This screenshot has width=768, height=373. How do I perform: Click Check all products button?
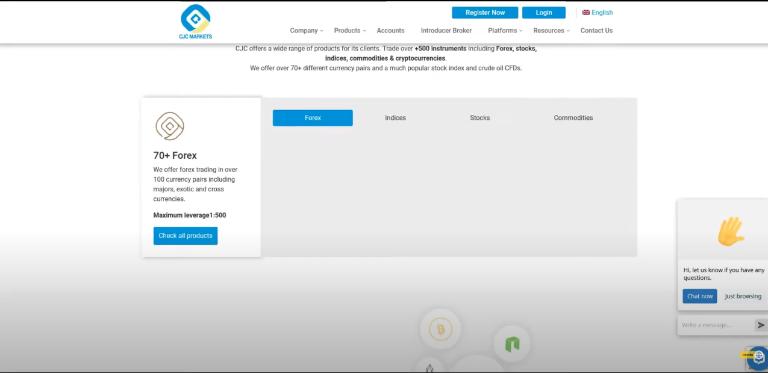(x=185, y=236)
